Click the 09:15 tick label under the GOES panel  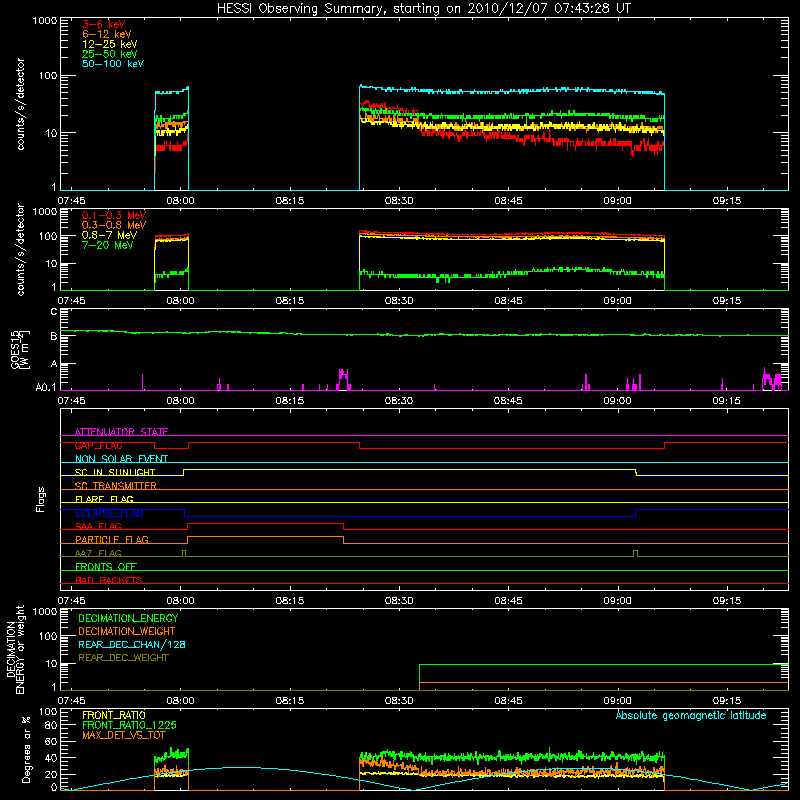[x=727, y=401]
